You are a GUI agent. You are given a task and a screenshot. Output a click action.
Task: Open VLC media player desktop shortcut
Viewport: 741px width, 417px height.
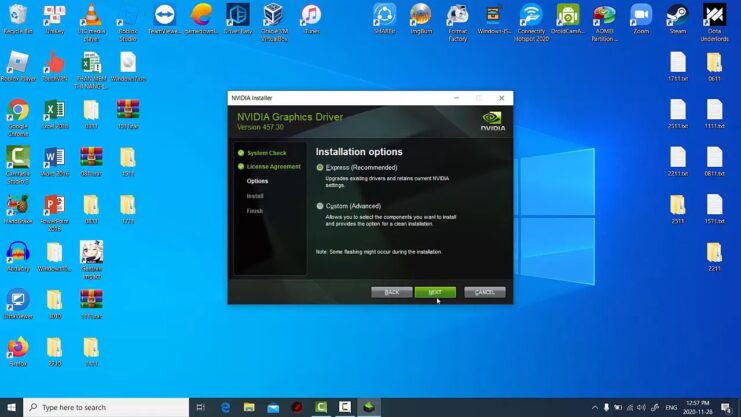tap(91, 23)
